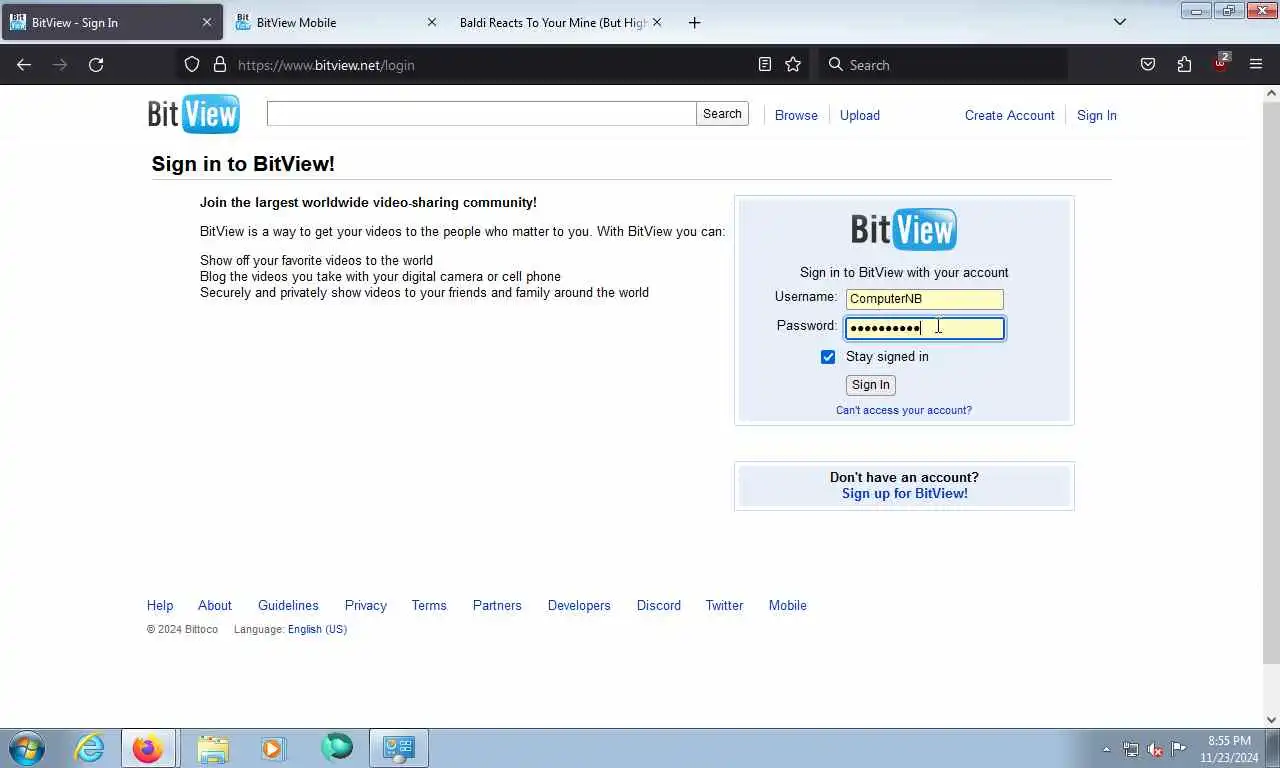Close the BitView - Sign In tab
The height and width of the screenshot is (768, 1280).
click(207, 22)
